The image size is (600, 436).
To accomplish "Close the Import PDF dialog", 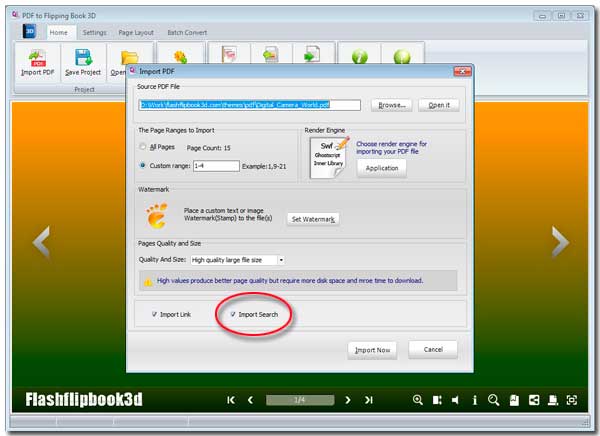I will (462, 72).
